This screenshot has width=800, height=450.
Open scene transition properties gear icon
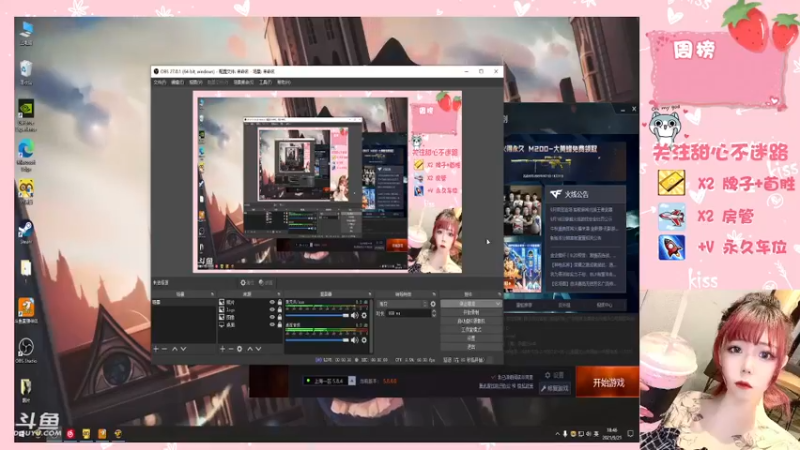tap(433, 304)
